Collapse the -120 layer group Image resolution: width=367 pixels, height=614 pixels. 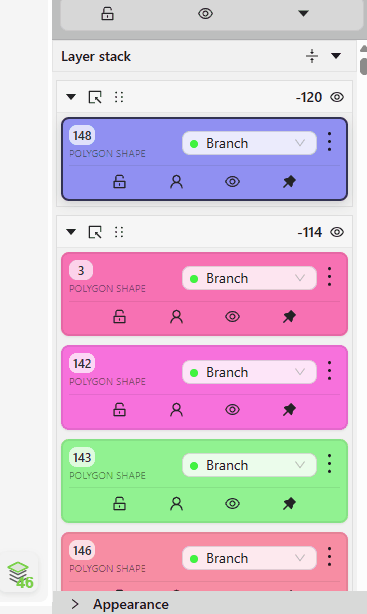[x=71, y=97]
